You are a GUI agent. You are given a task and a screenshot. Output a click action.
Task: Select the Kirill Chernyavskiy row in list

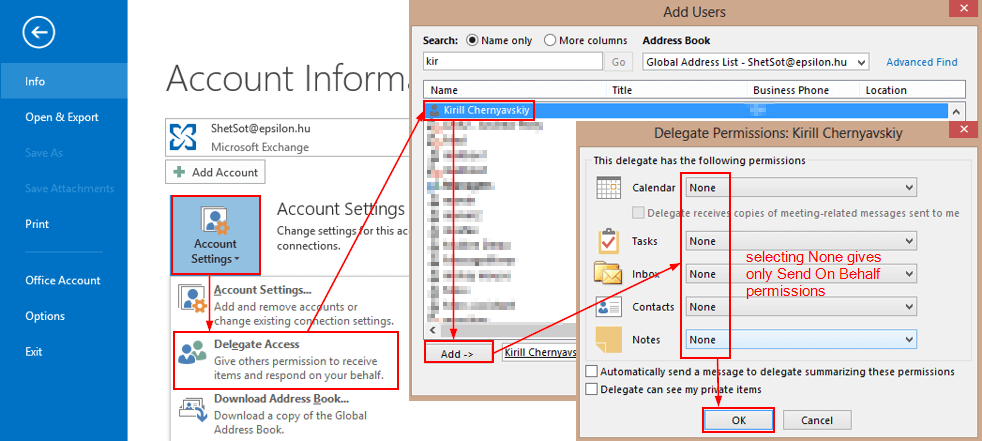[x=685, y=111]
